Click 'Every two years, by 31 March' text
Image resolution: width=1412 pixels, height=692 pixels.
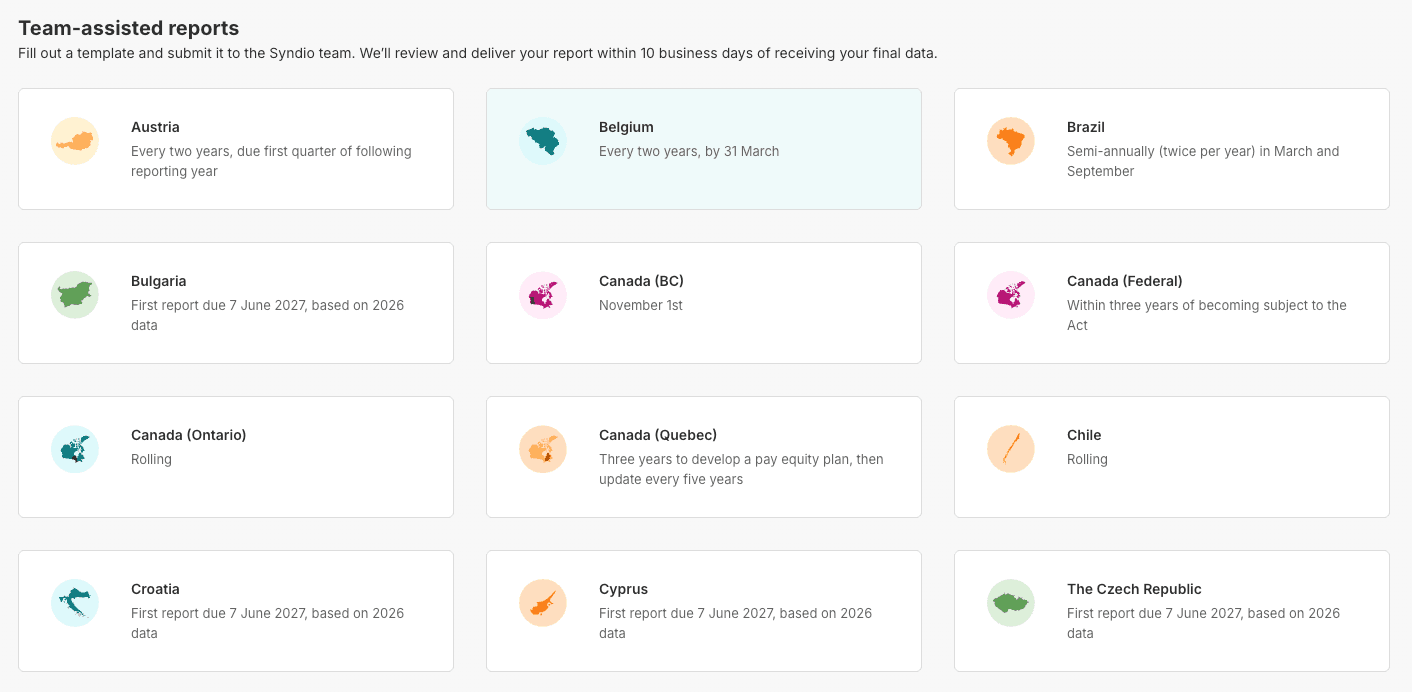689,151
